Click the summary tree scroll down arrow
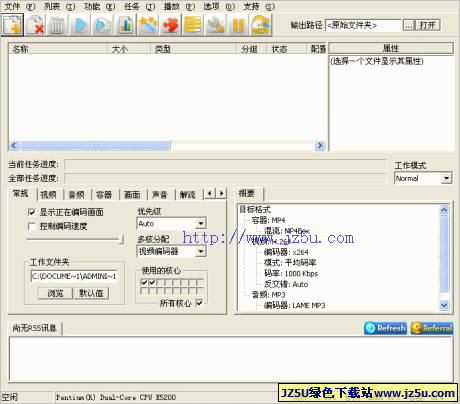Viewport: 460px width, 404px height. 444,305
